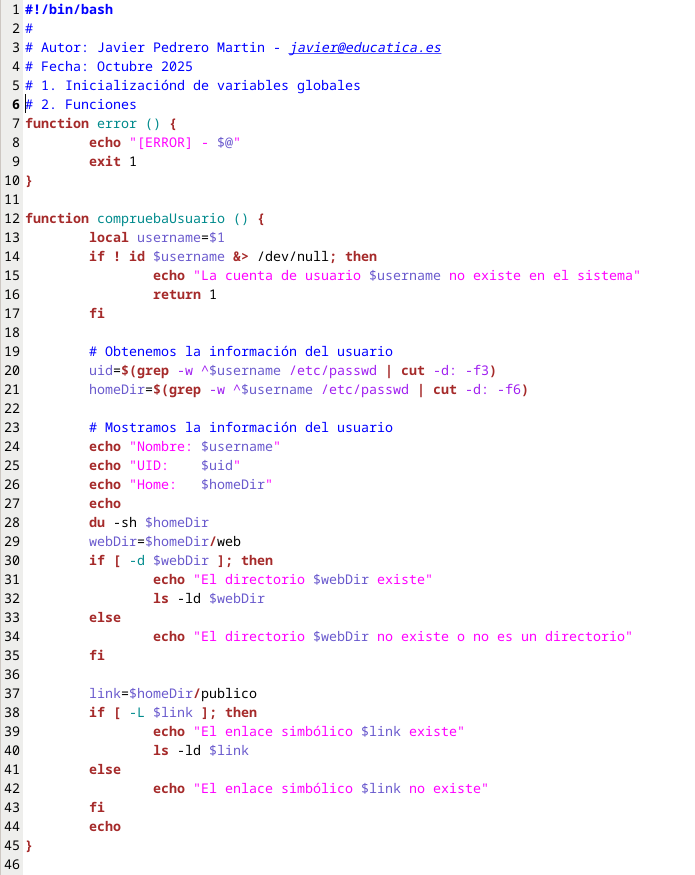Click line number 45 in the gutter
The width and height of the screenshot is (695, 875).
click(x=12, y=845)
